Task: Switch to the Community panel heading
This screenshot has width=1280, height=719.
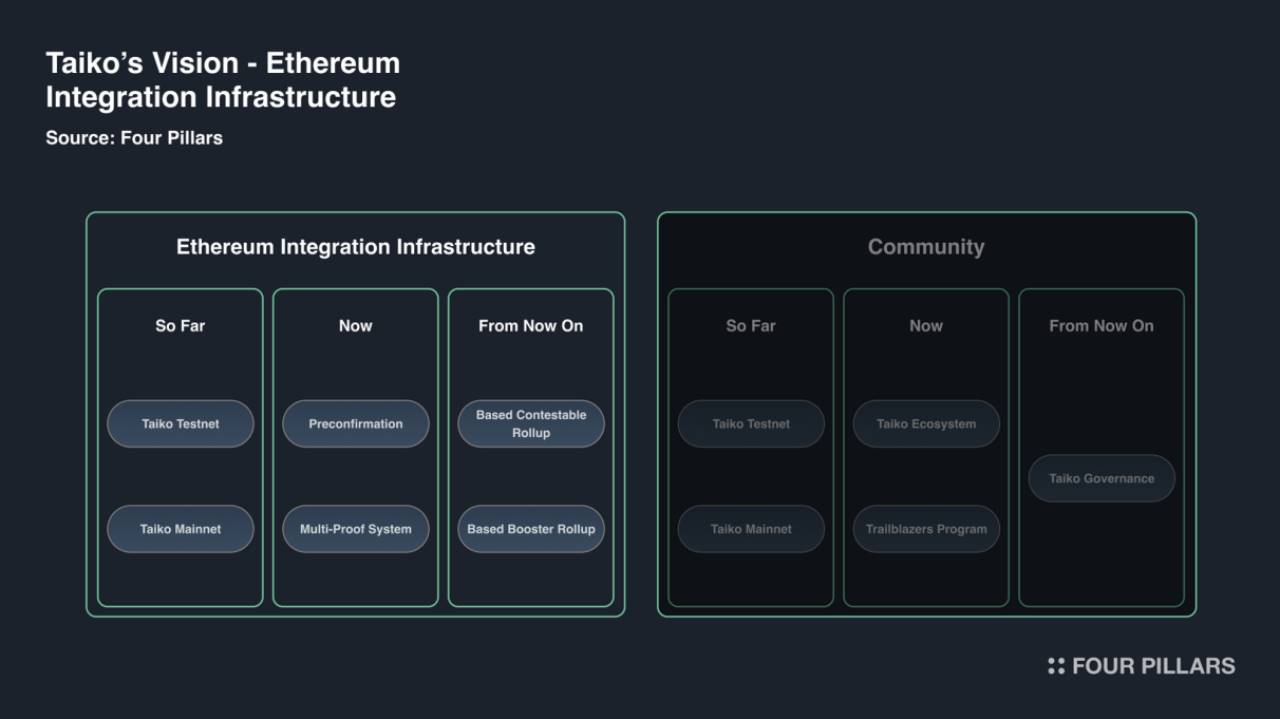Action: (x=926, y=247)
